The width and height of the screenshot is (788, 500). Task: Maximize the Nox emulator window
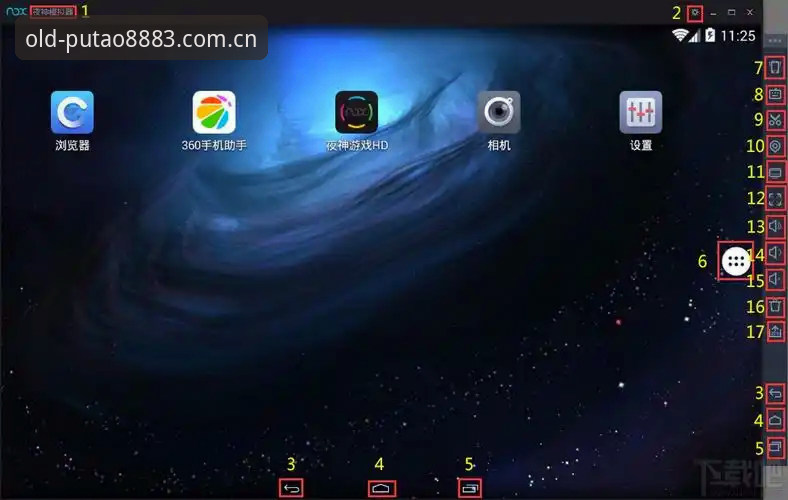(x=732, y=12)
